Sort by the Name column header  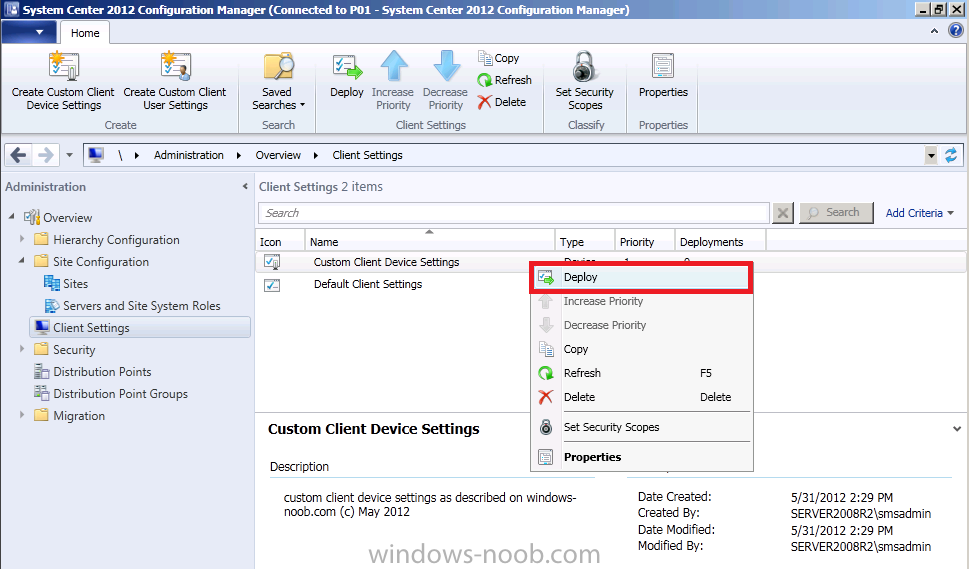(x=429, y=241)
